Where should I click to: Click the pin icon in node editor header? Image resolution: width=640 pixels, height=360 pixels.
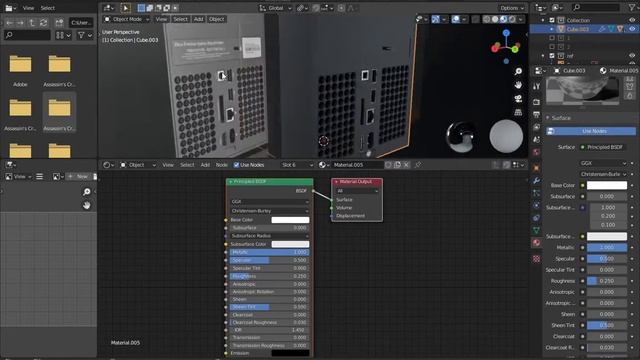pyautogui.click(x=418, y=165)
